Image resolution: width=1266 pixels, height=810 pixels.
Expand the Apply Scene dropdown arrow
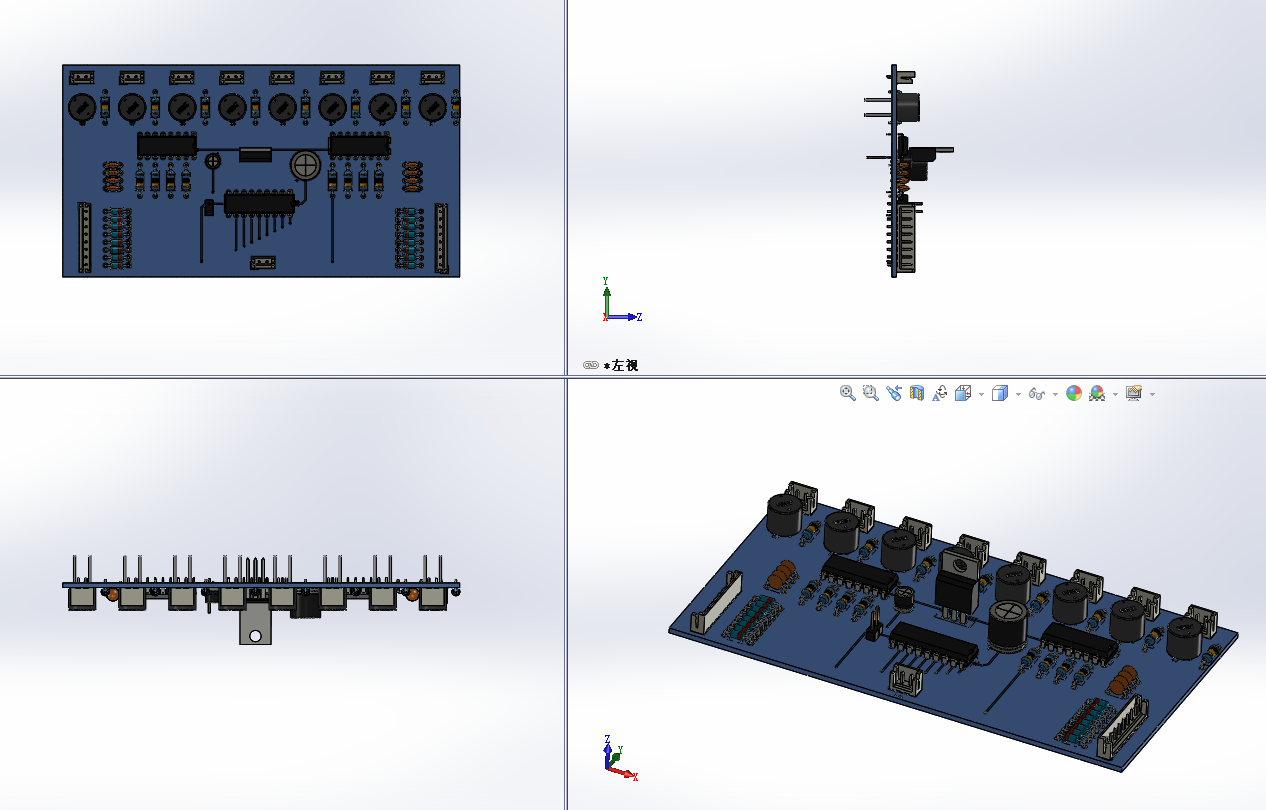(1115, 395)
